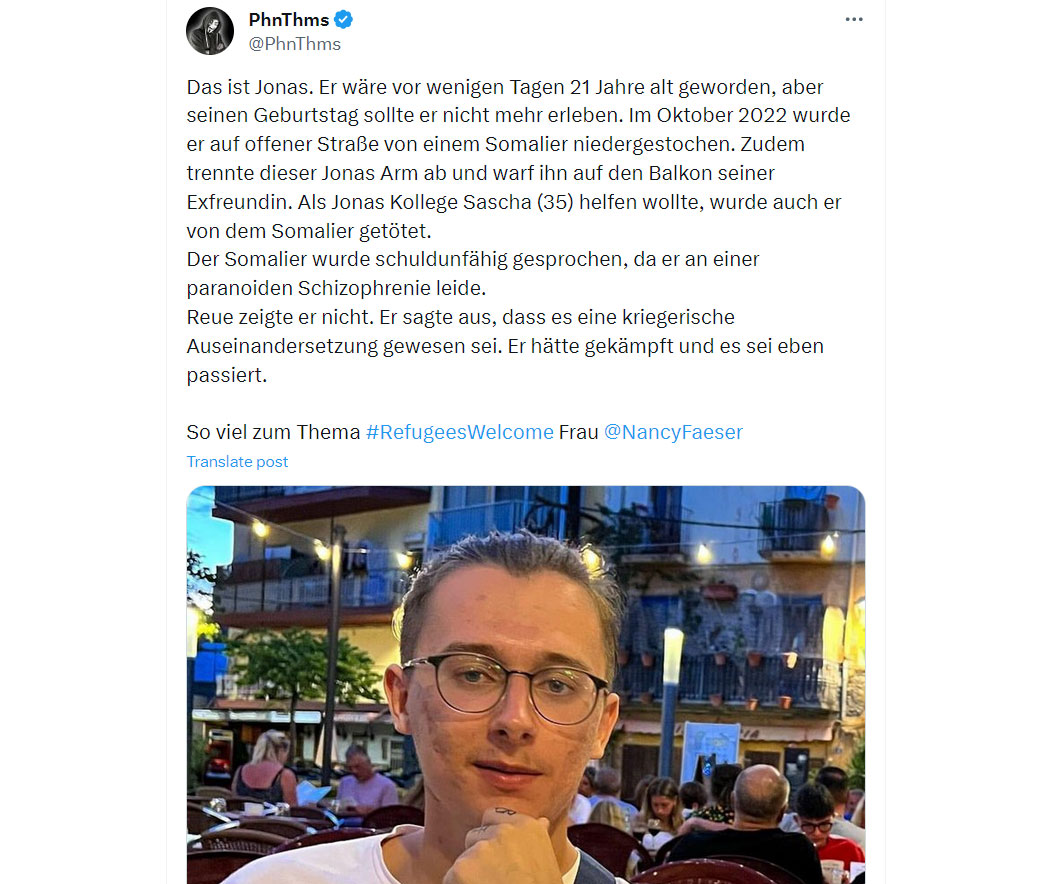Open the @PhnThms handle

[x=295, y=44]
